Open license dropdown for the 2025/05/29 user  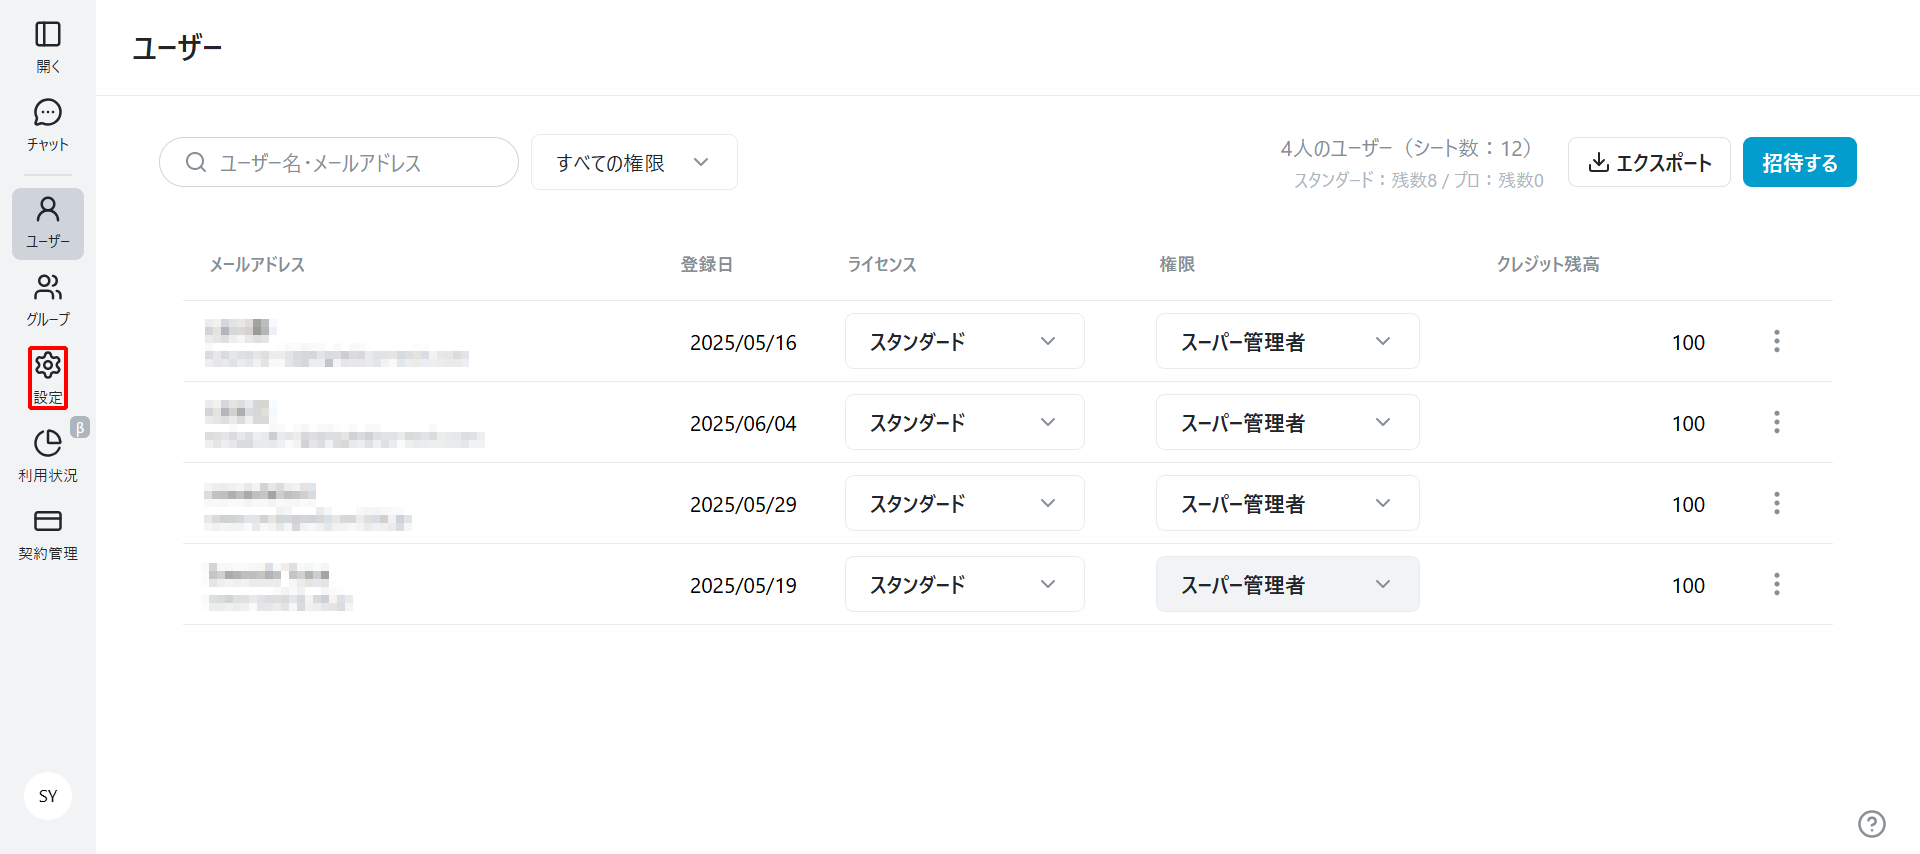click(x=964, y=504)
